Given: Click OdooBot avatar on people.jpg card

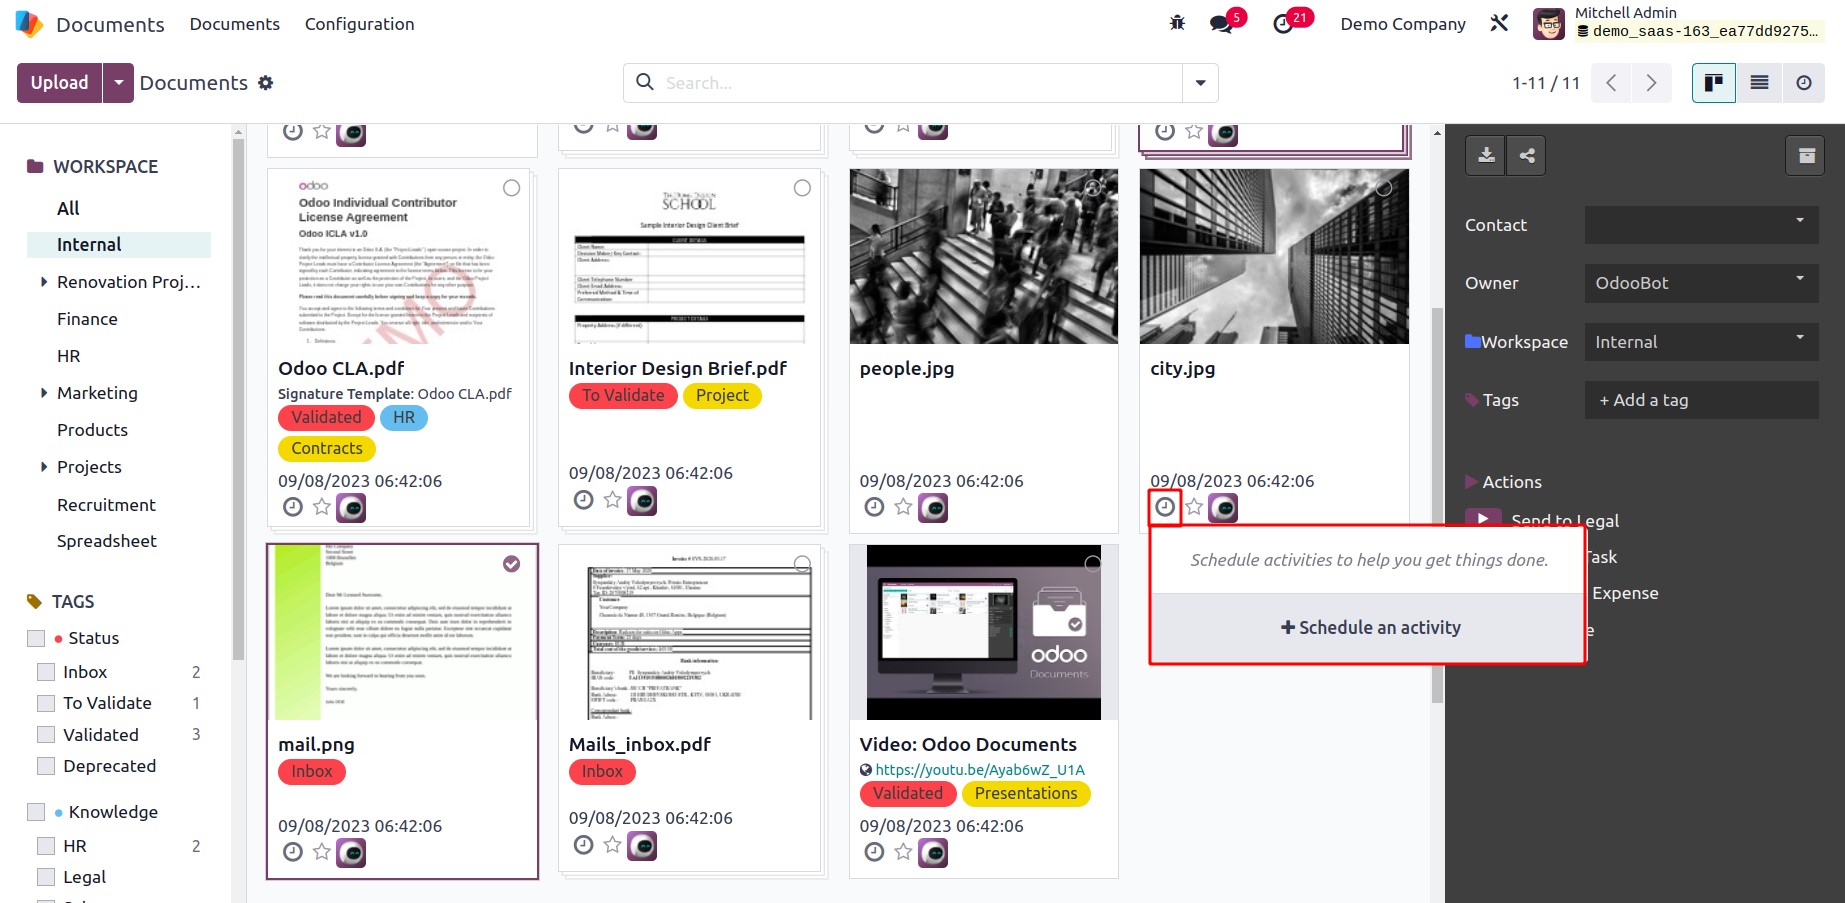Looking at the screenshot, I should (x=933, y=508).
